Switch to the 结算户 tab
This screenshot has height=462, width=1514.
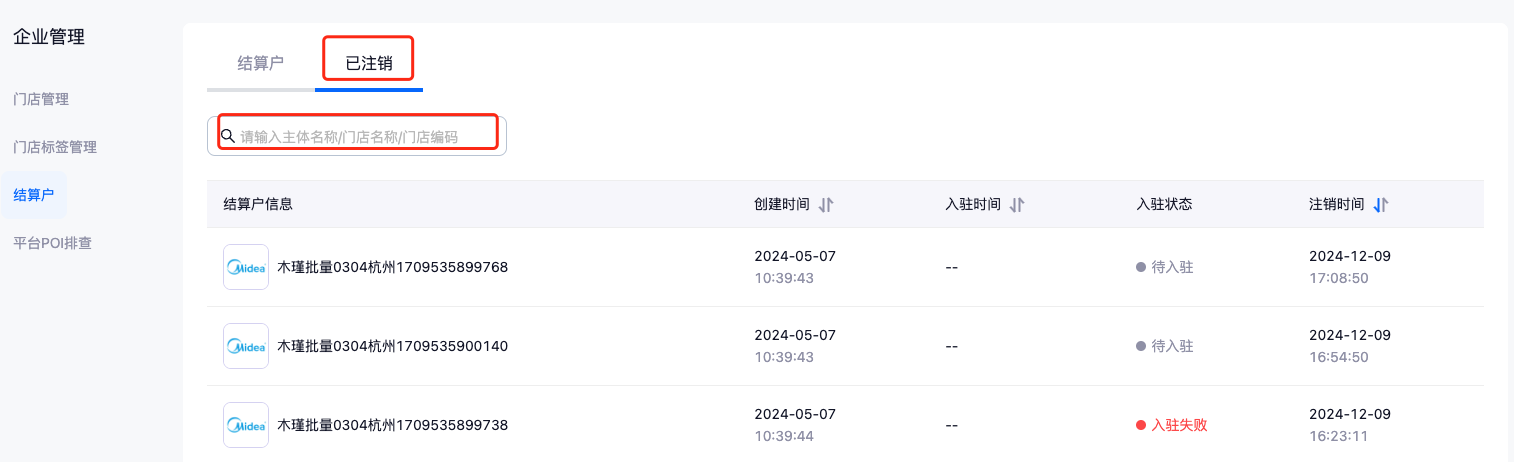coord(260,63)
